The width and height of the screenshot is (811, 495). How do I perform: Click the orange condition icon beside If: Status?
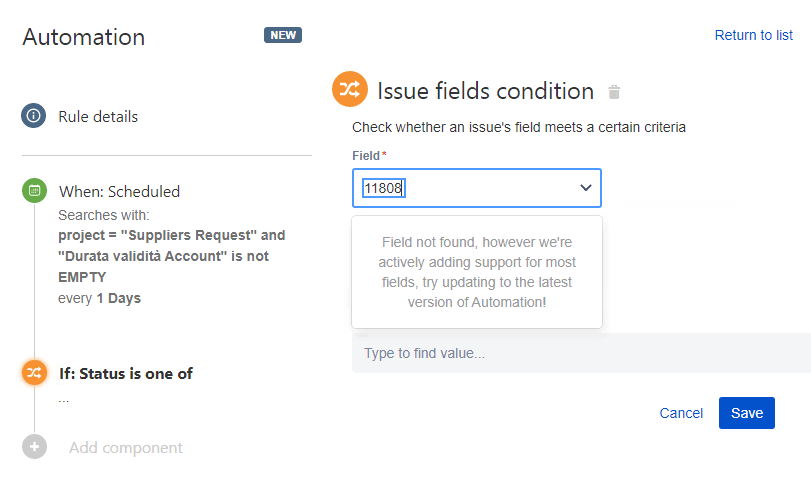pos(34,373)
